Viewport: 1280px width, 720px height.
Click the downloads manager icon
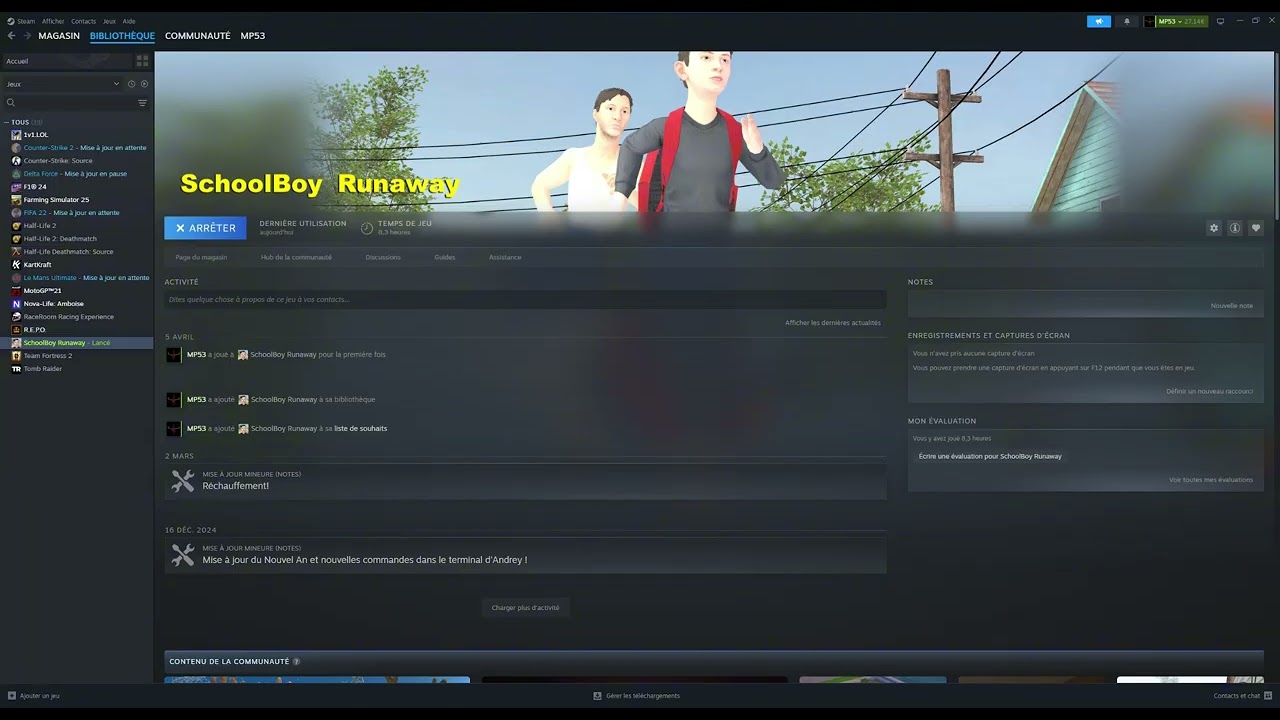(597, 696)
